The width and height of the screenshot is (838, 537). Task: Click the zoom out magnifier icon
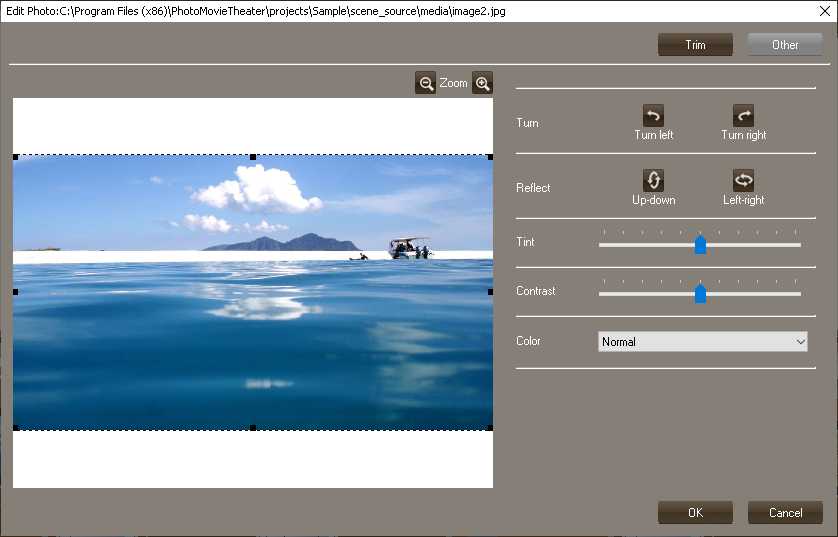[425, 83]
